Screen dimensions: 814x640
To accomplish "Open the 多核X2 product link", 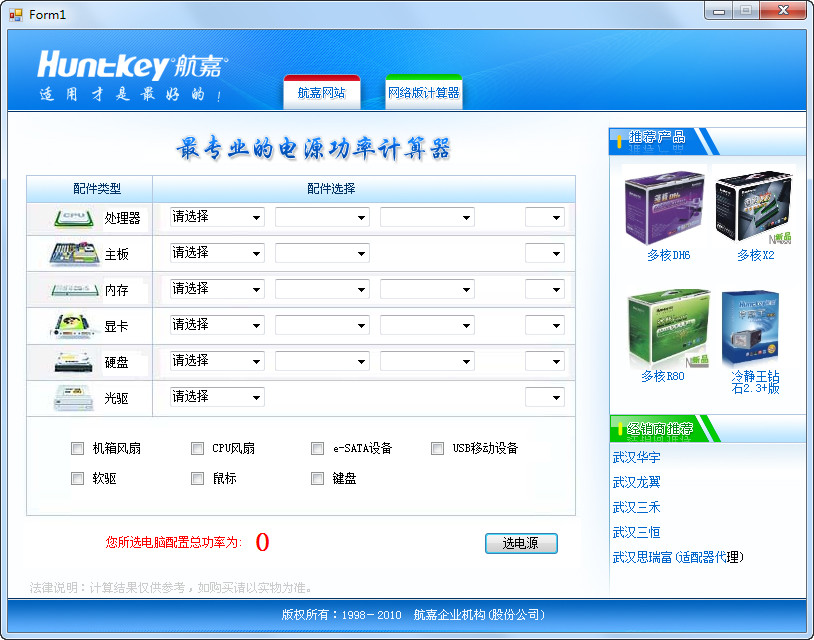I will coord(756,255).
